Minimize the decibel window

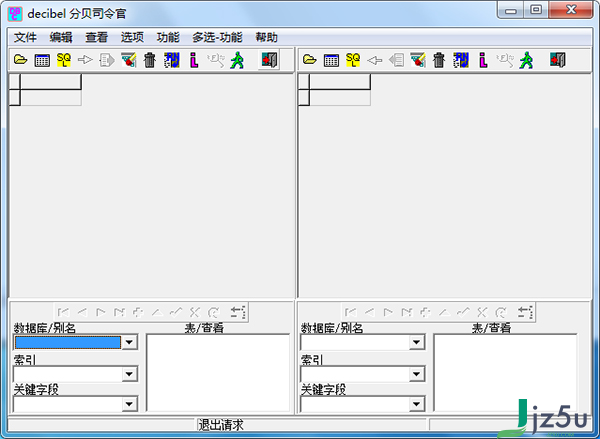click(511, 10)
